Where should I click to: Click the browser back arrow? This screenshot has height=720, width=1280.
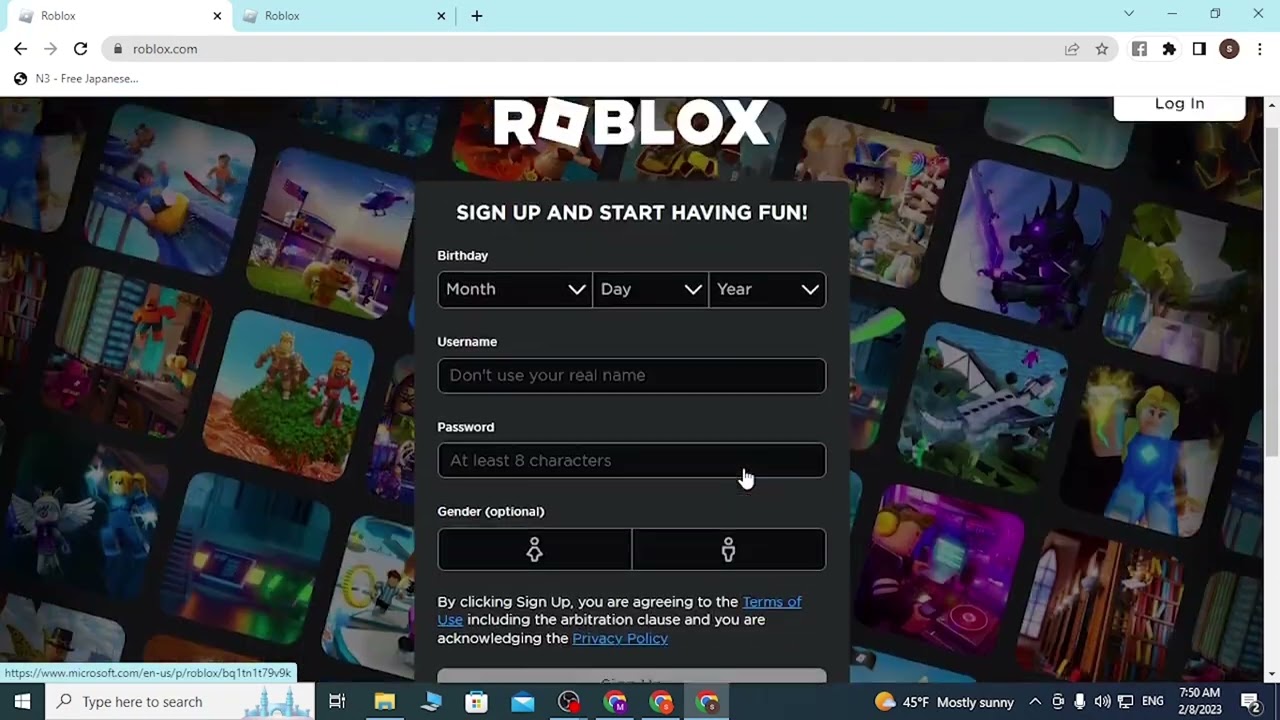coord(20,49)
